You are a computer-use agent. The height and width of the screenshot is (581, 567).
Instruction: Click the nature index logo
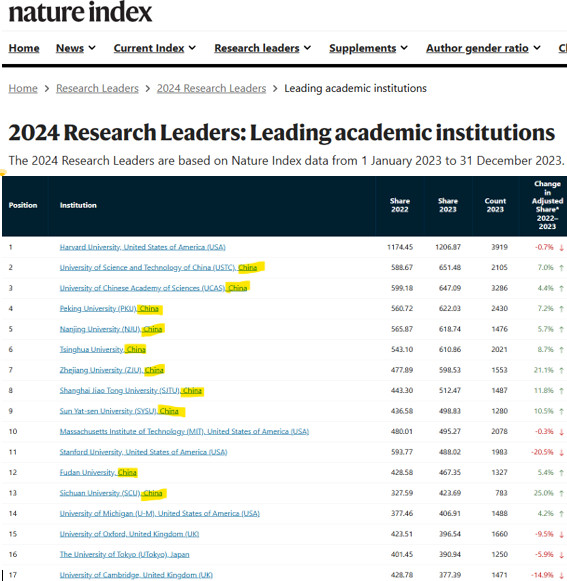[x=80, y=12]
